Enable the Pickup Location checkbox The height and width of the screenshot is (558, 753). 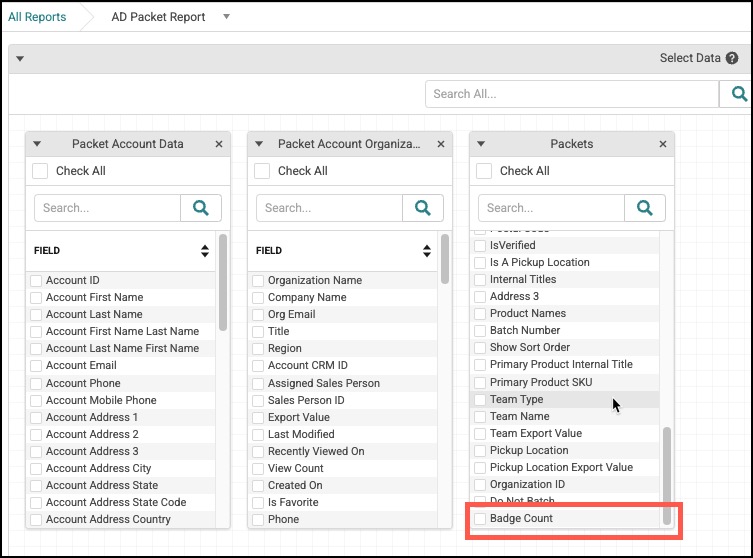(x=480, y=450)
